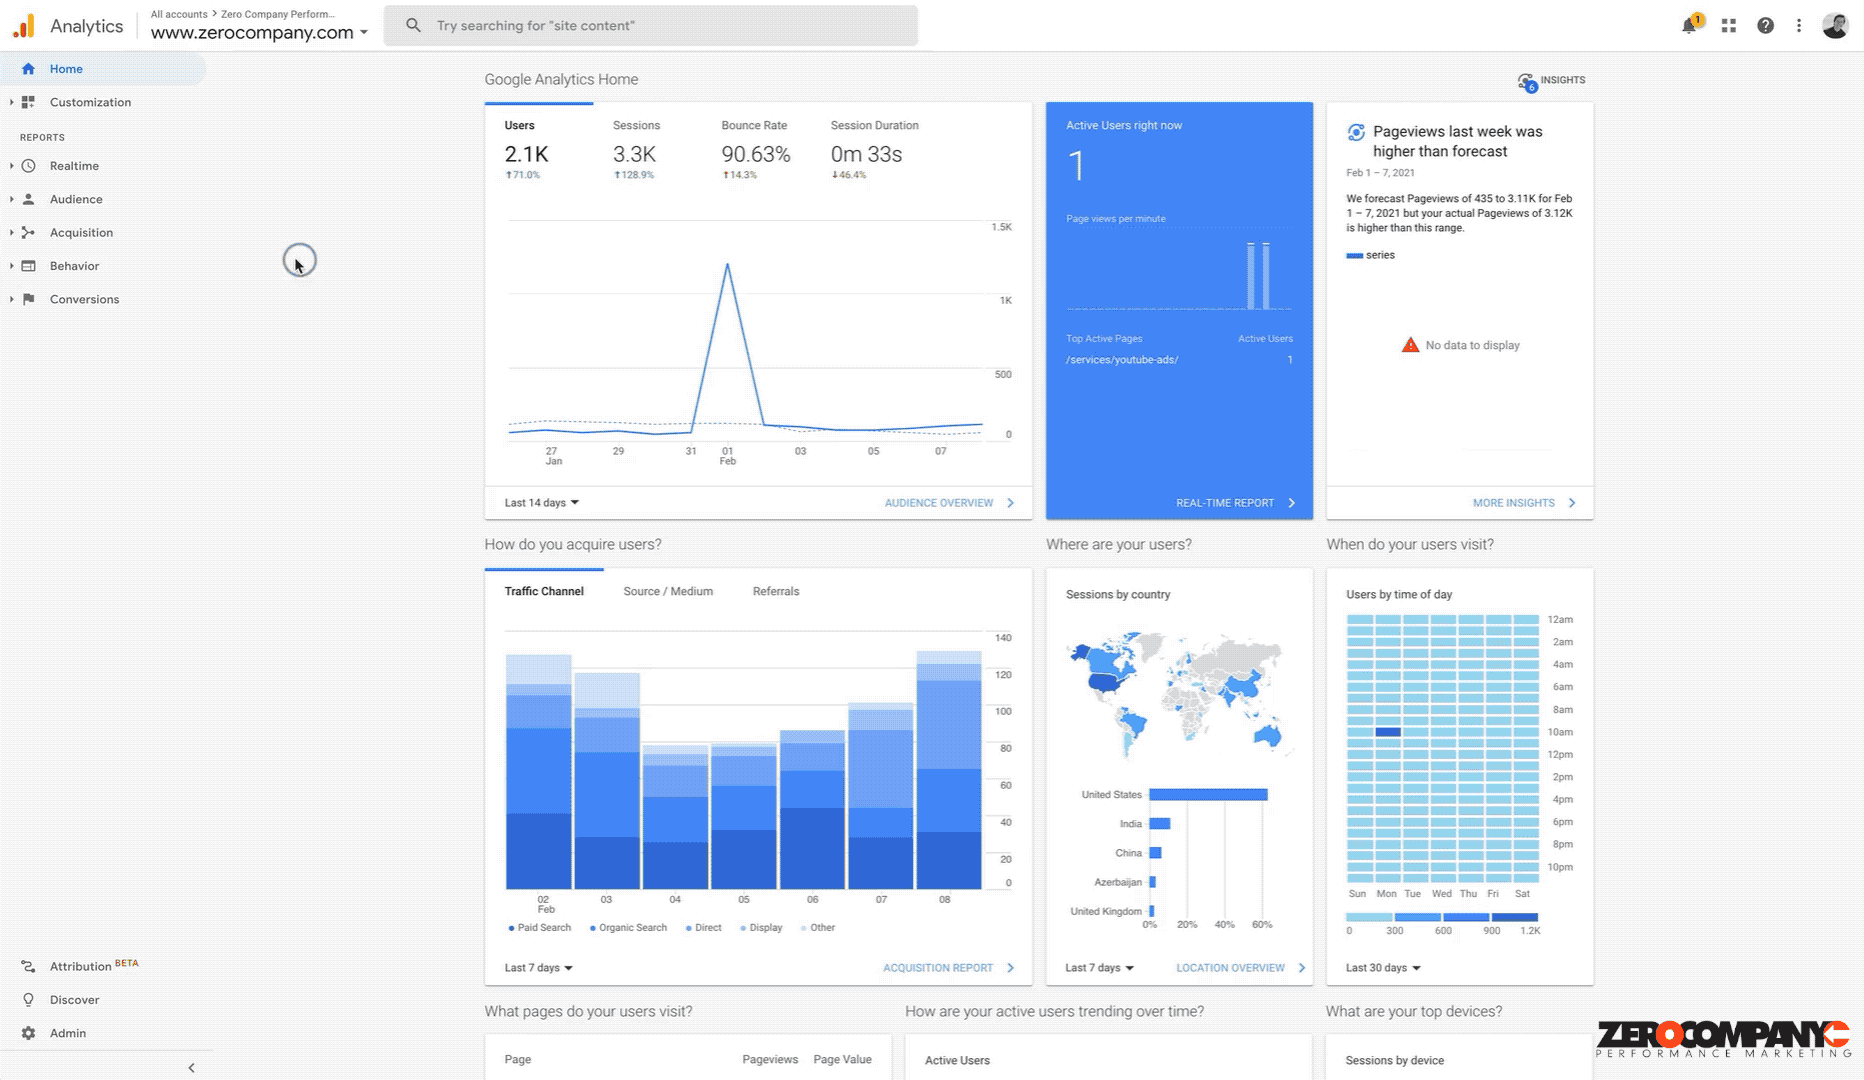Click the Home house icon
This screenshot has height=1080, width=1864.
[x=28, y=69]
